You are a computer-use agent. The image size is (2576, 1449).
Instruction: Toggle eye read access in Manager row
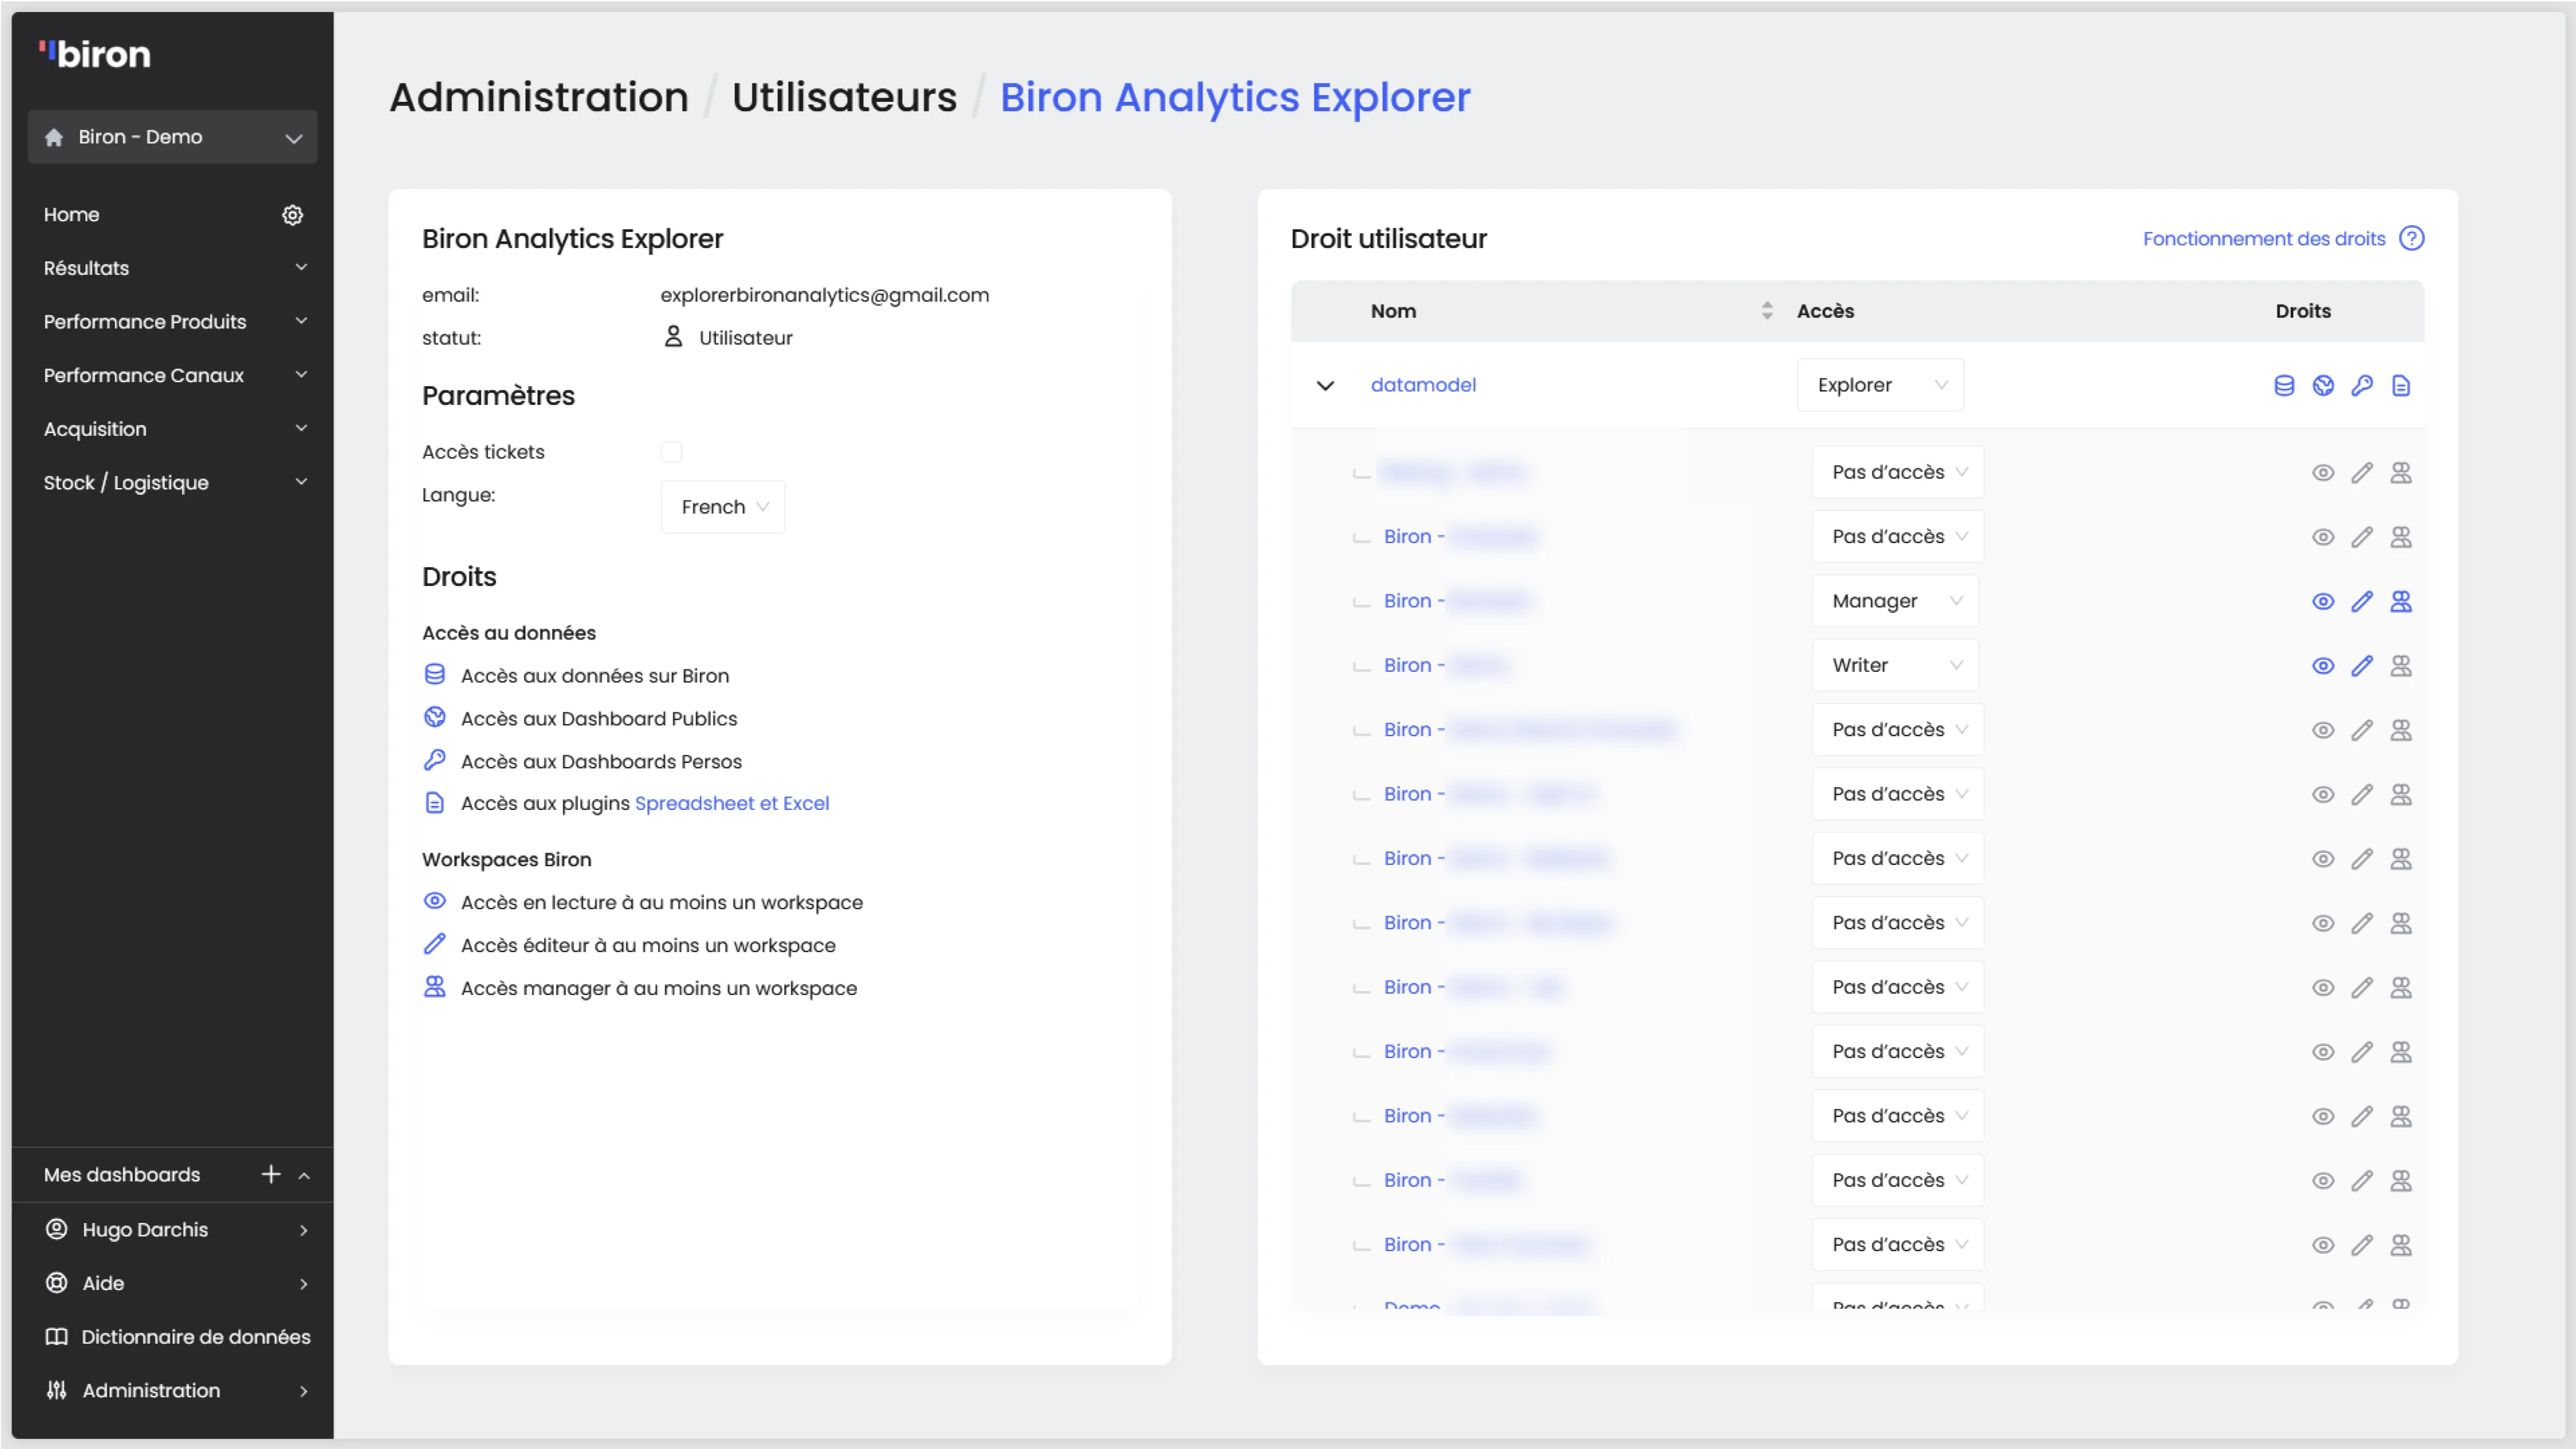[2323, 601]
